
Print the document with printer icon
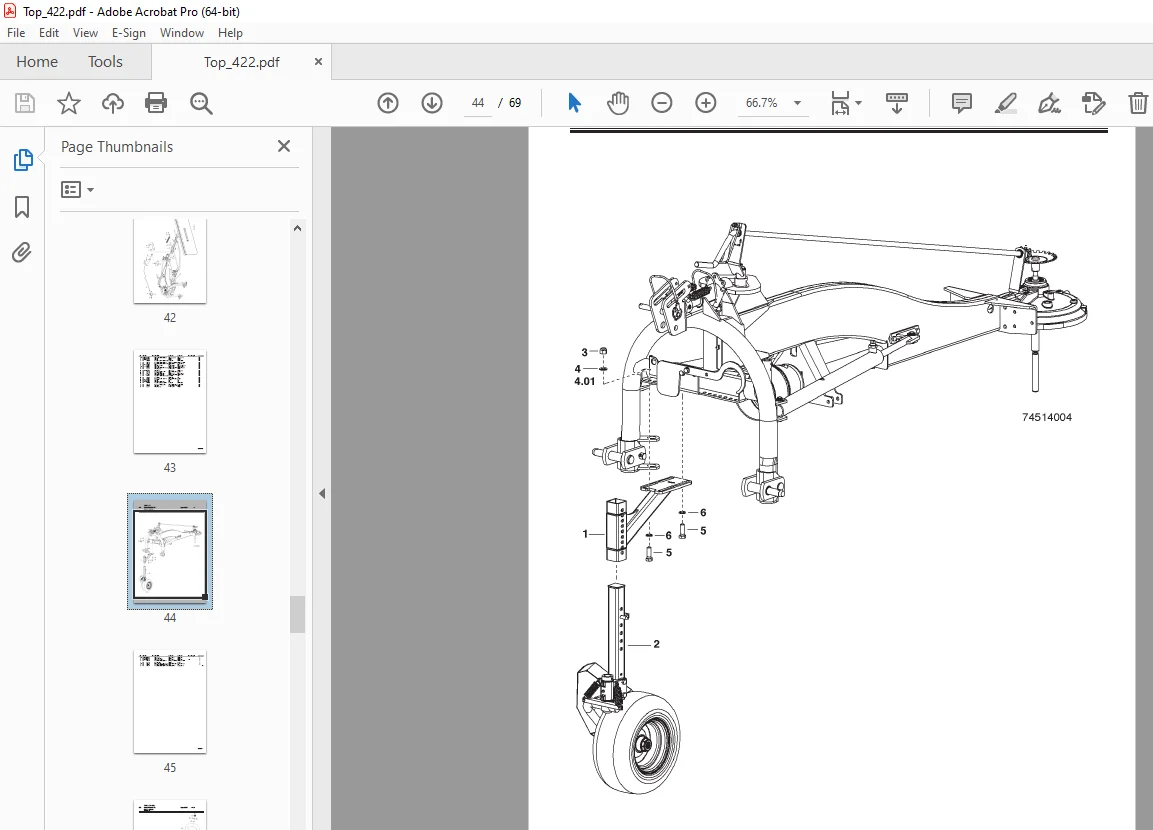click(156, 103)
